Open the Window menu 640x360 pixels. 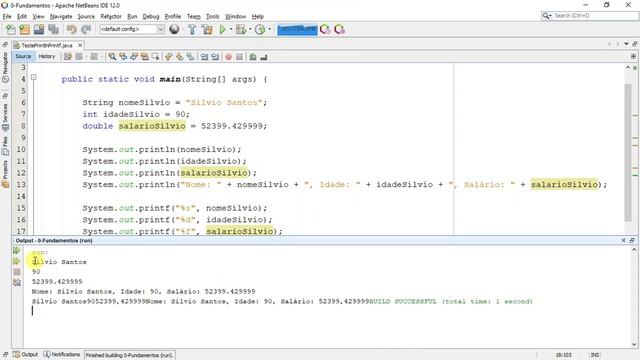236,16
